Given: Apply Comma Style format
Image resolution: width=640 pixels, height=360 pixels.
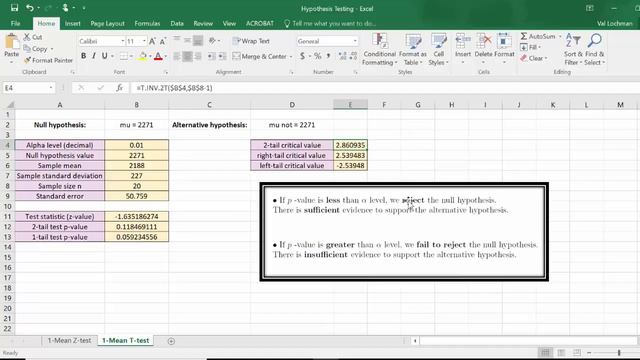Looking at the screenshot, I should tap(329, 56).
